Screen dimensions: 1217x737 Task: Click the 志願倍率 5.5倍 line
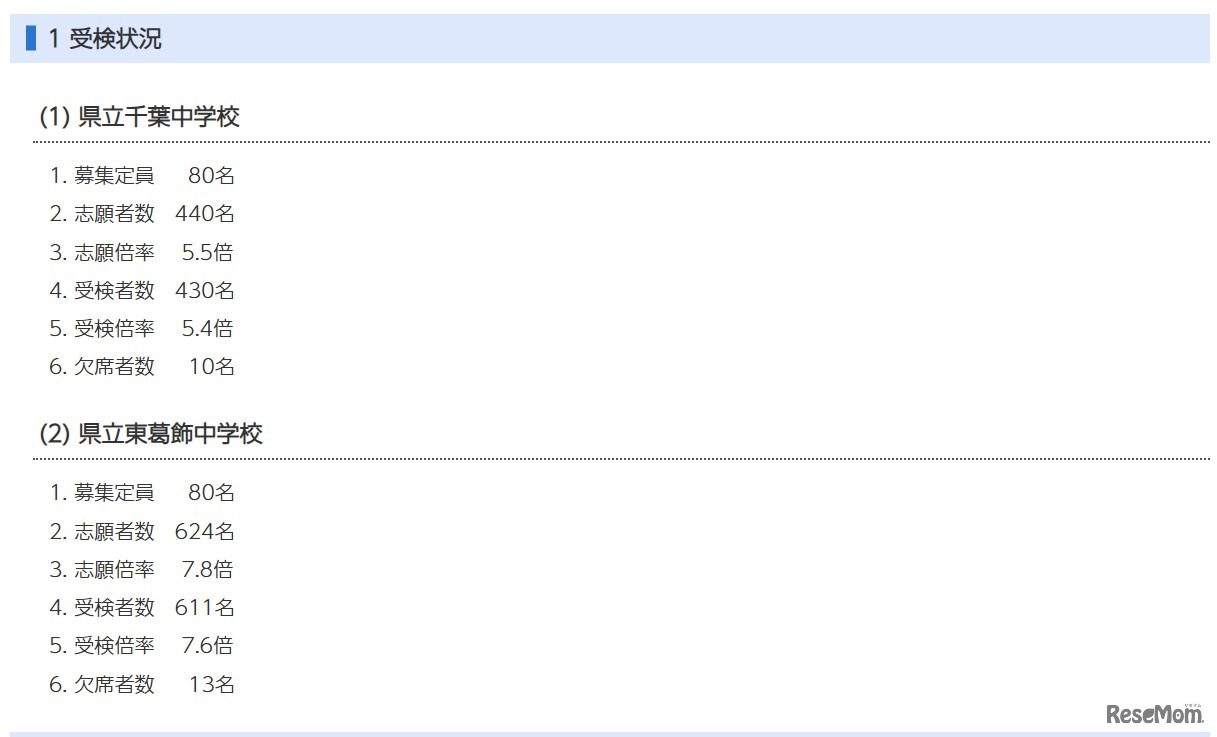tap(142, 252)
